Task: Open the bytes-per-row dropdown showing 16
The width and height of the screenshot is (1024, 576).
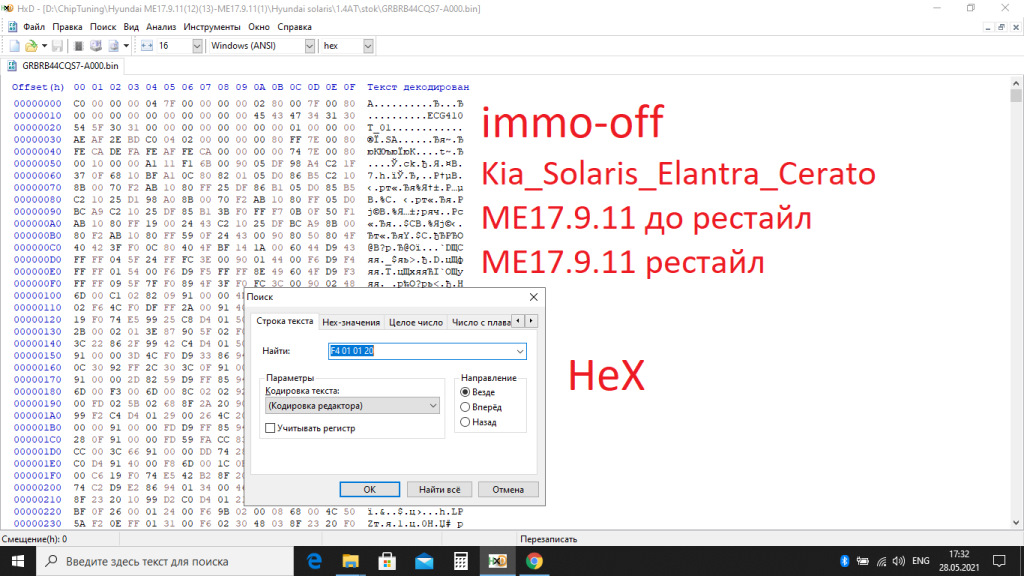Action: pyautogui.click(x=197, y=46)
